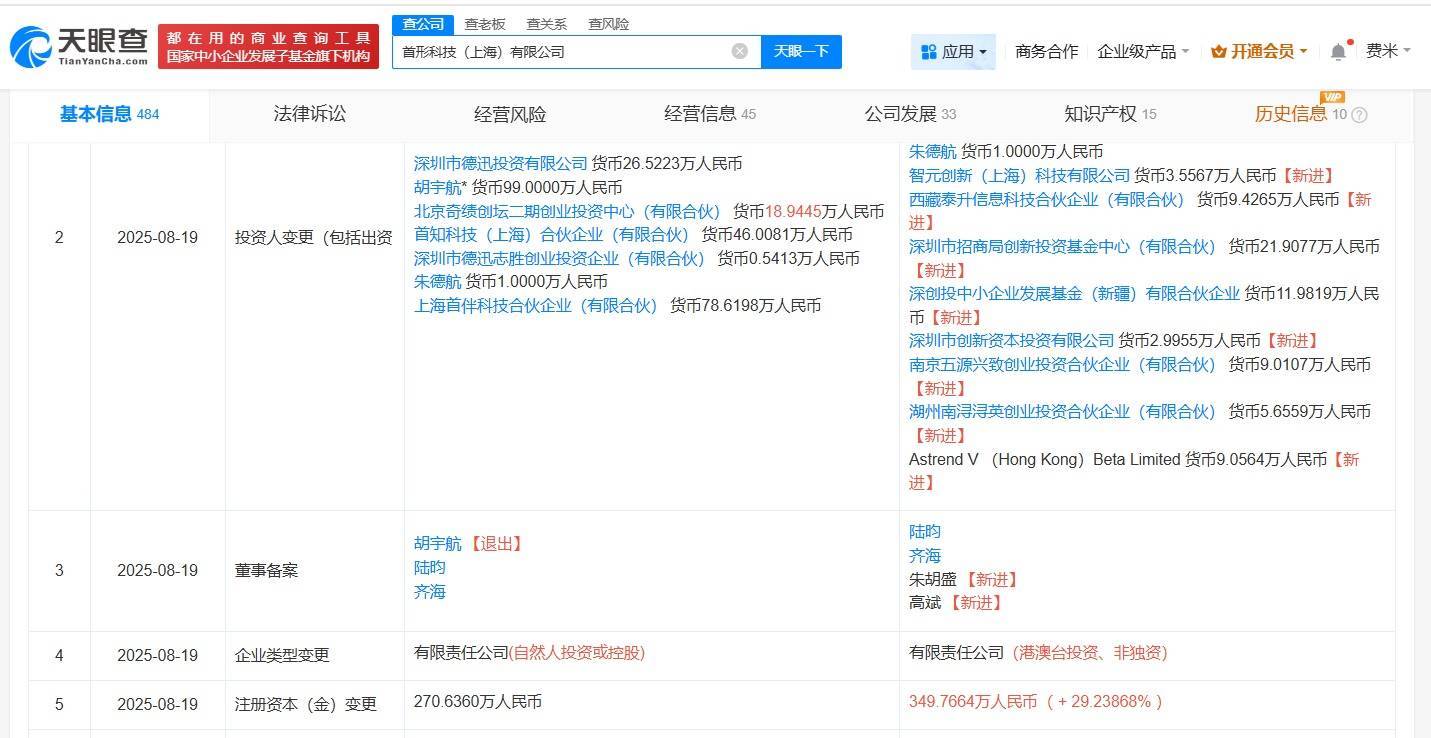Click the 天眼查 logo
This screenshot has height=738, width=1431.
tap(80, 45)
